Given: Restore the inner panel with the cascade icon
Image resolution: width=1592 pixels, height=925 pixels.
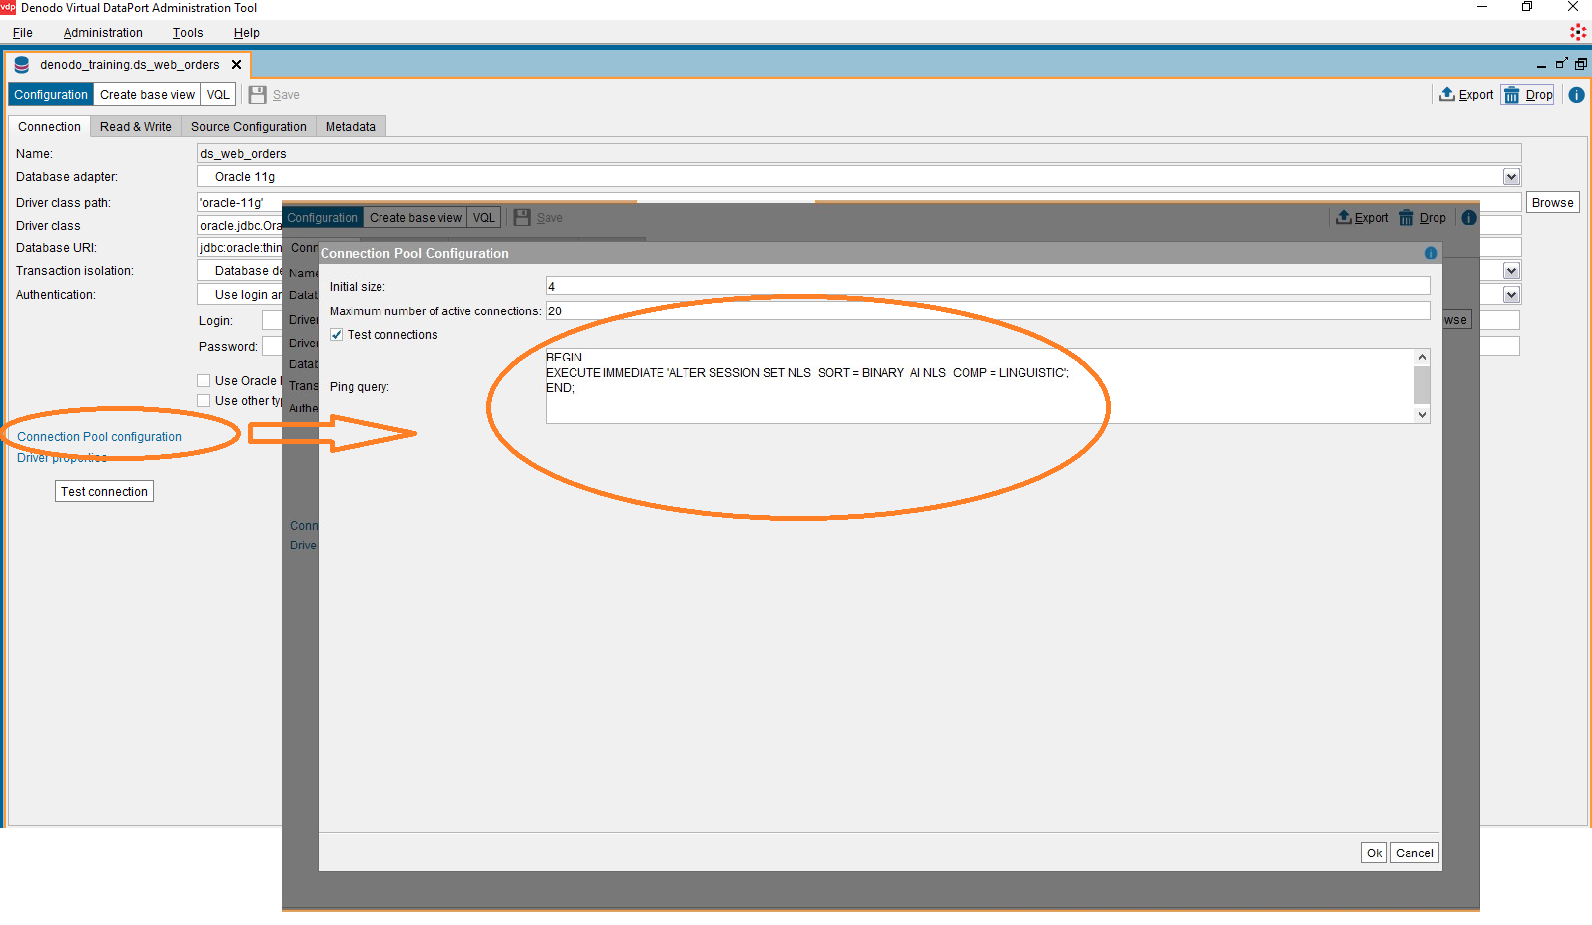Looking at the screenshot, I should (x=1581, y=64).
